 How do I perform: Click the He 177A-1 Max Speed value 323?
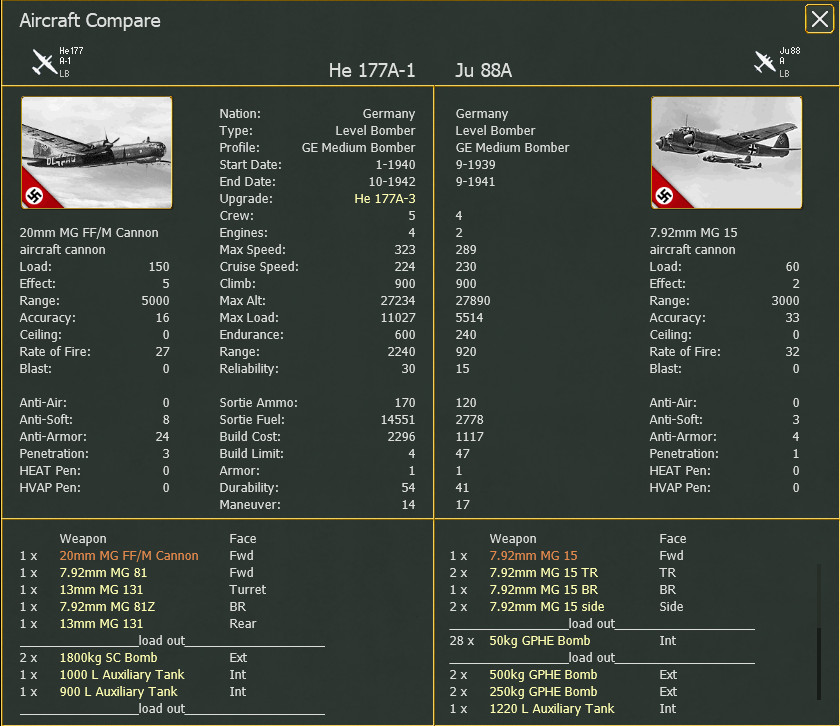click(x=405, y=250)
